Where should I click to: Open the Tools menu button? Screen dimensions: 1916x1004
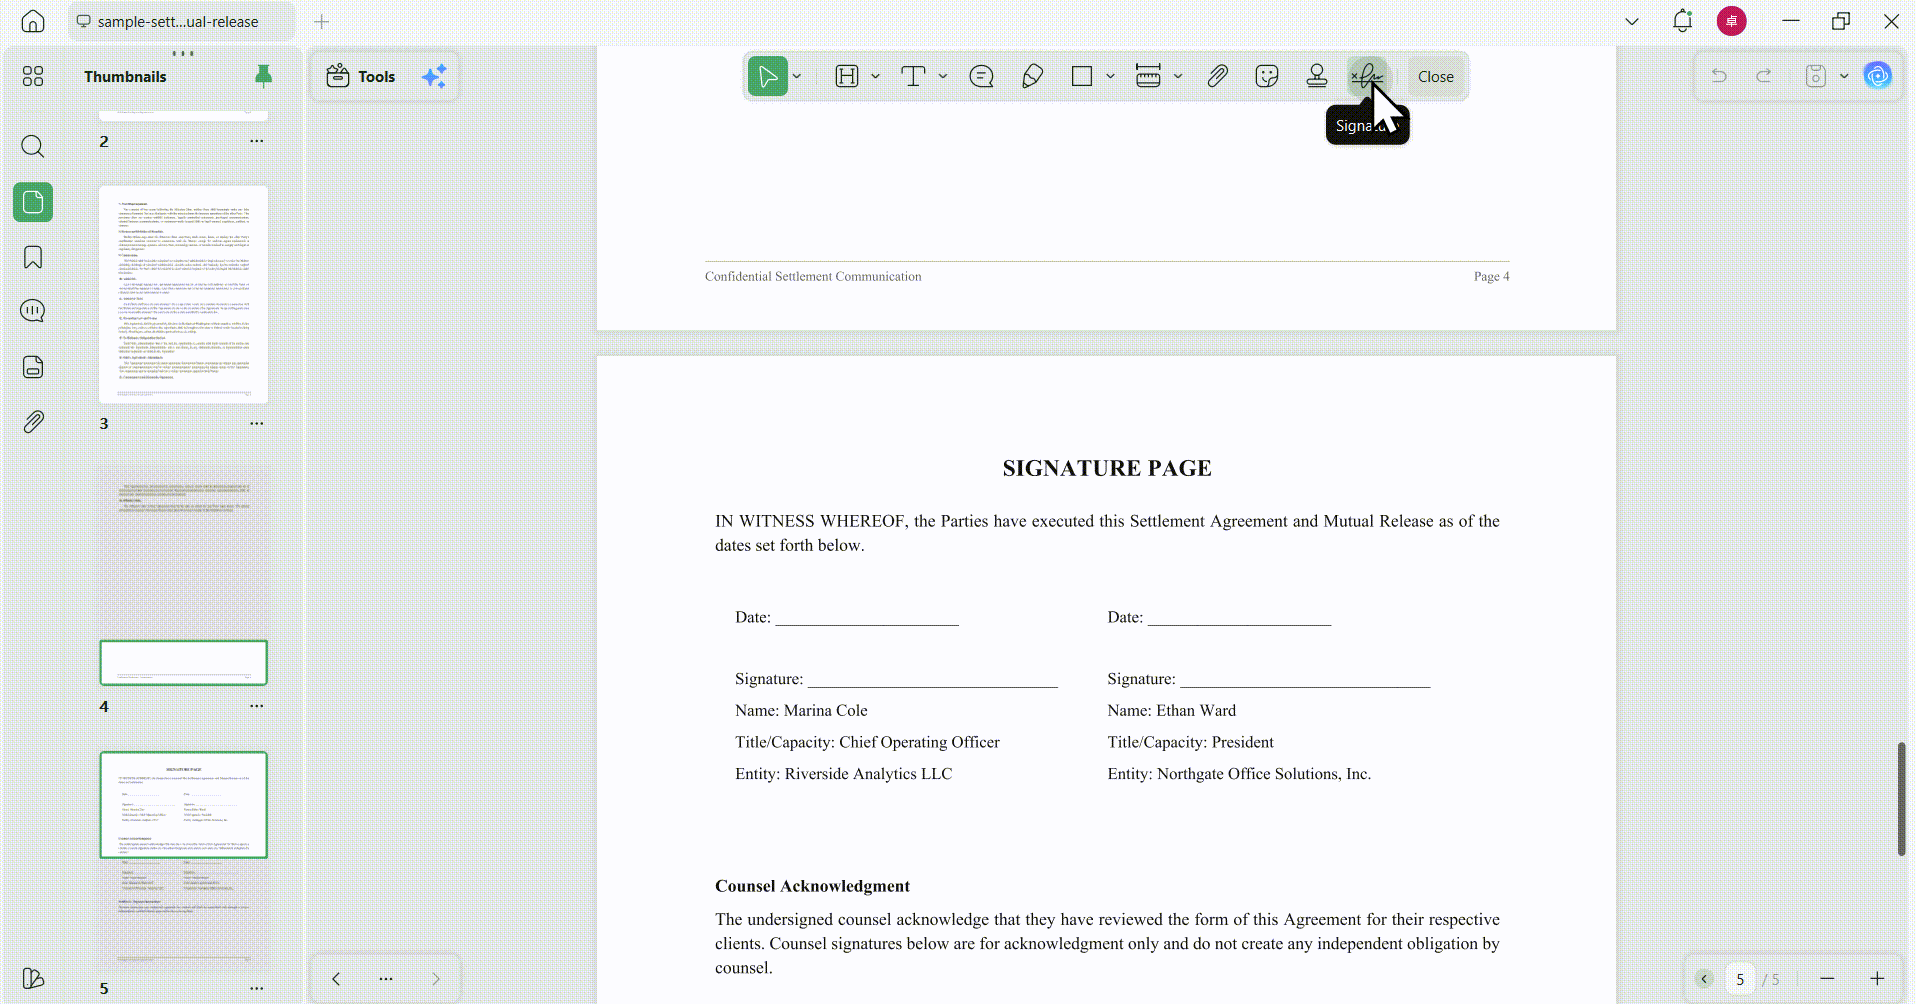click(x=361, y=76)
